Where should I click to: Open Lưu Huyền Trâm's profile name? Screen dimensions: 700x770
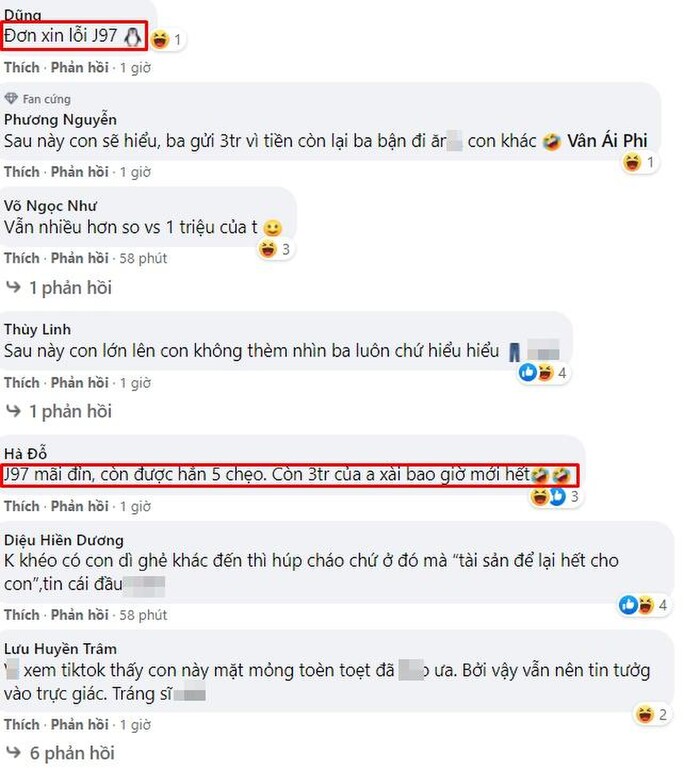coord(60,649)
